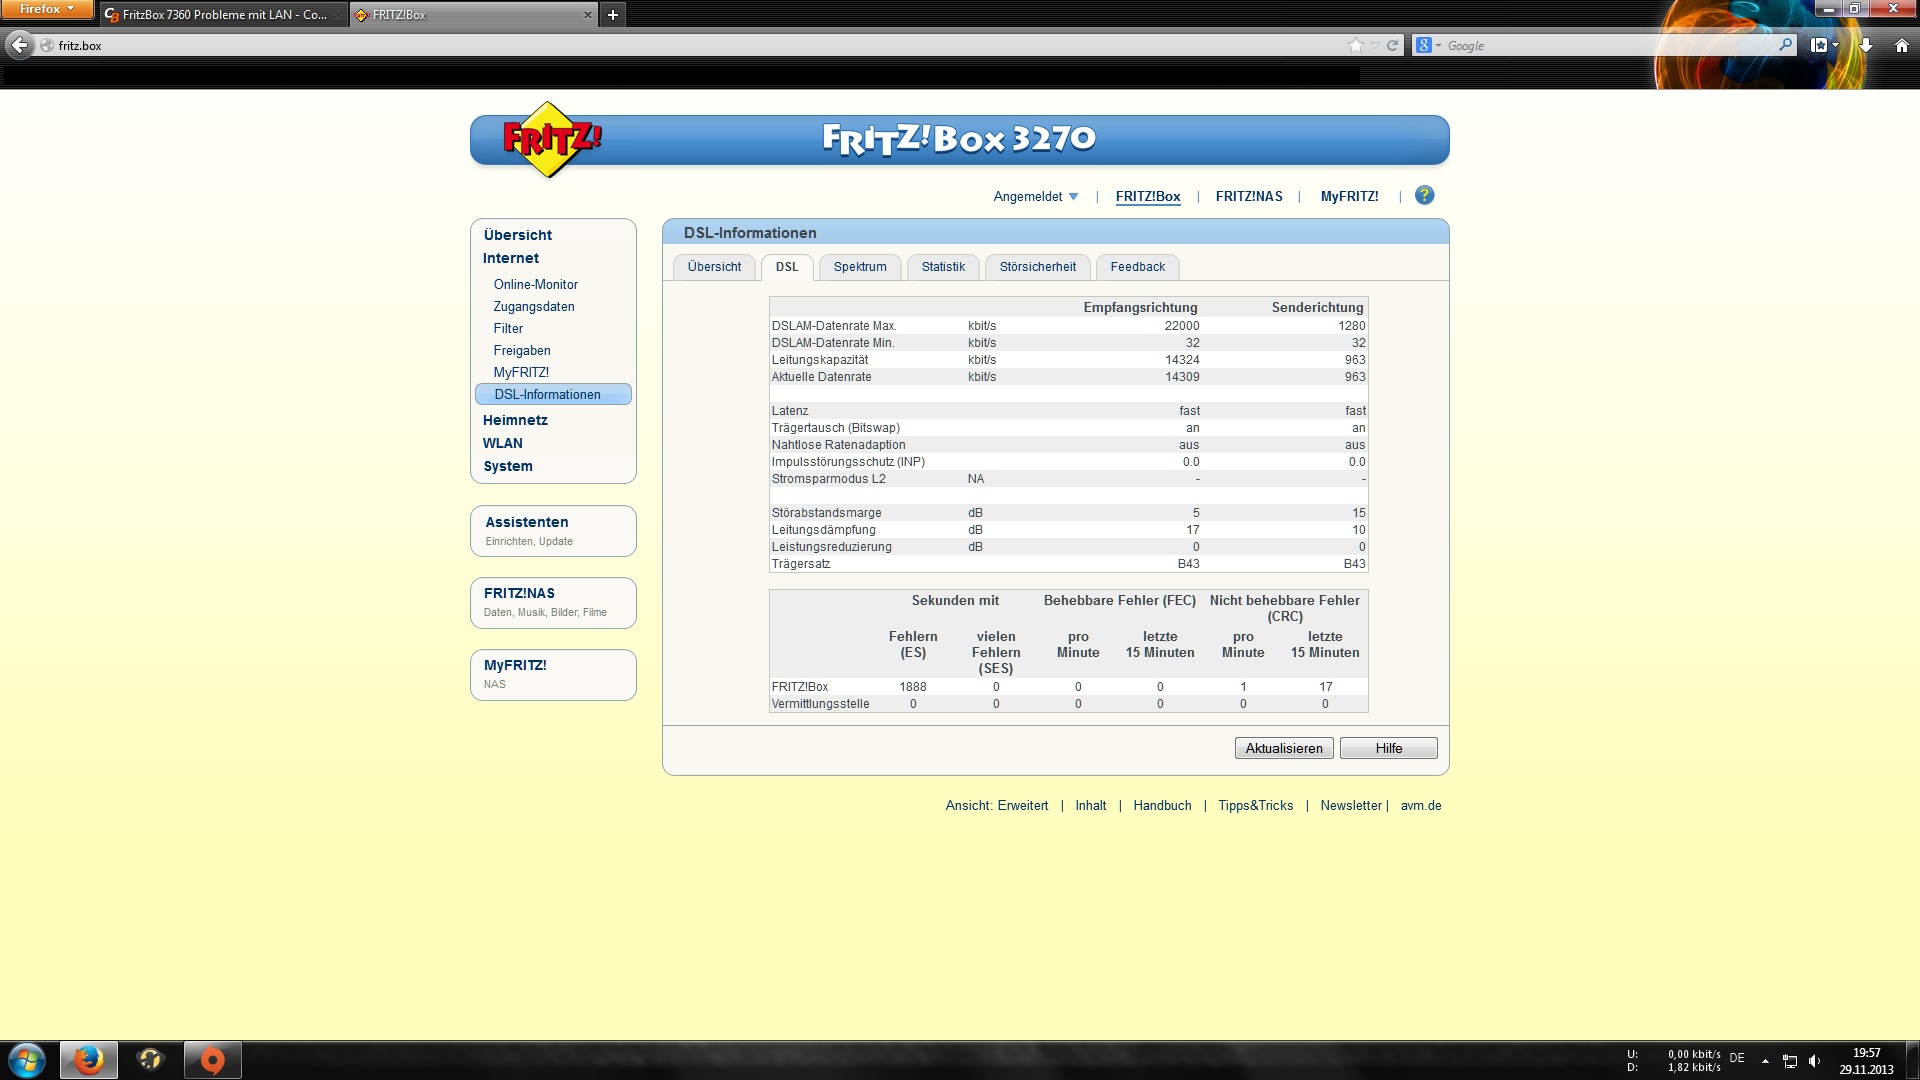Expand the Angemeldet dropdown
Screen dimensions: 1920x1080
coord(1036,196)
